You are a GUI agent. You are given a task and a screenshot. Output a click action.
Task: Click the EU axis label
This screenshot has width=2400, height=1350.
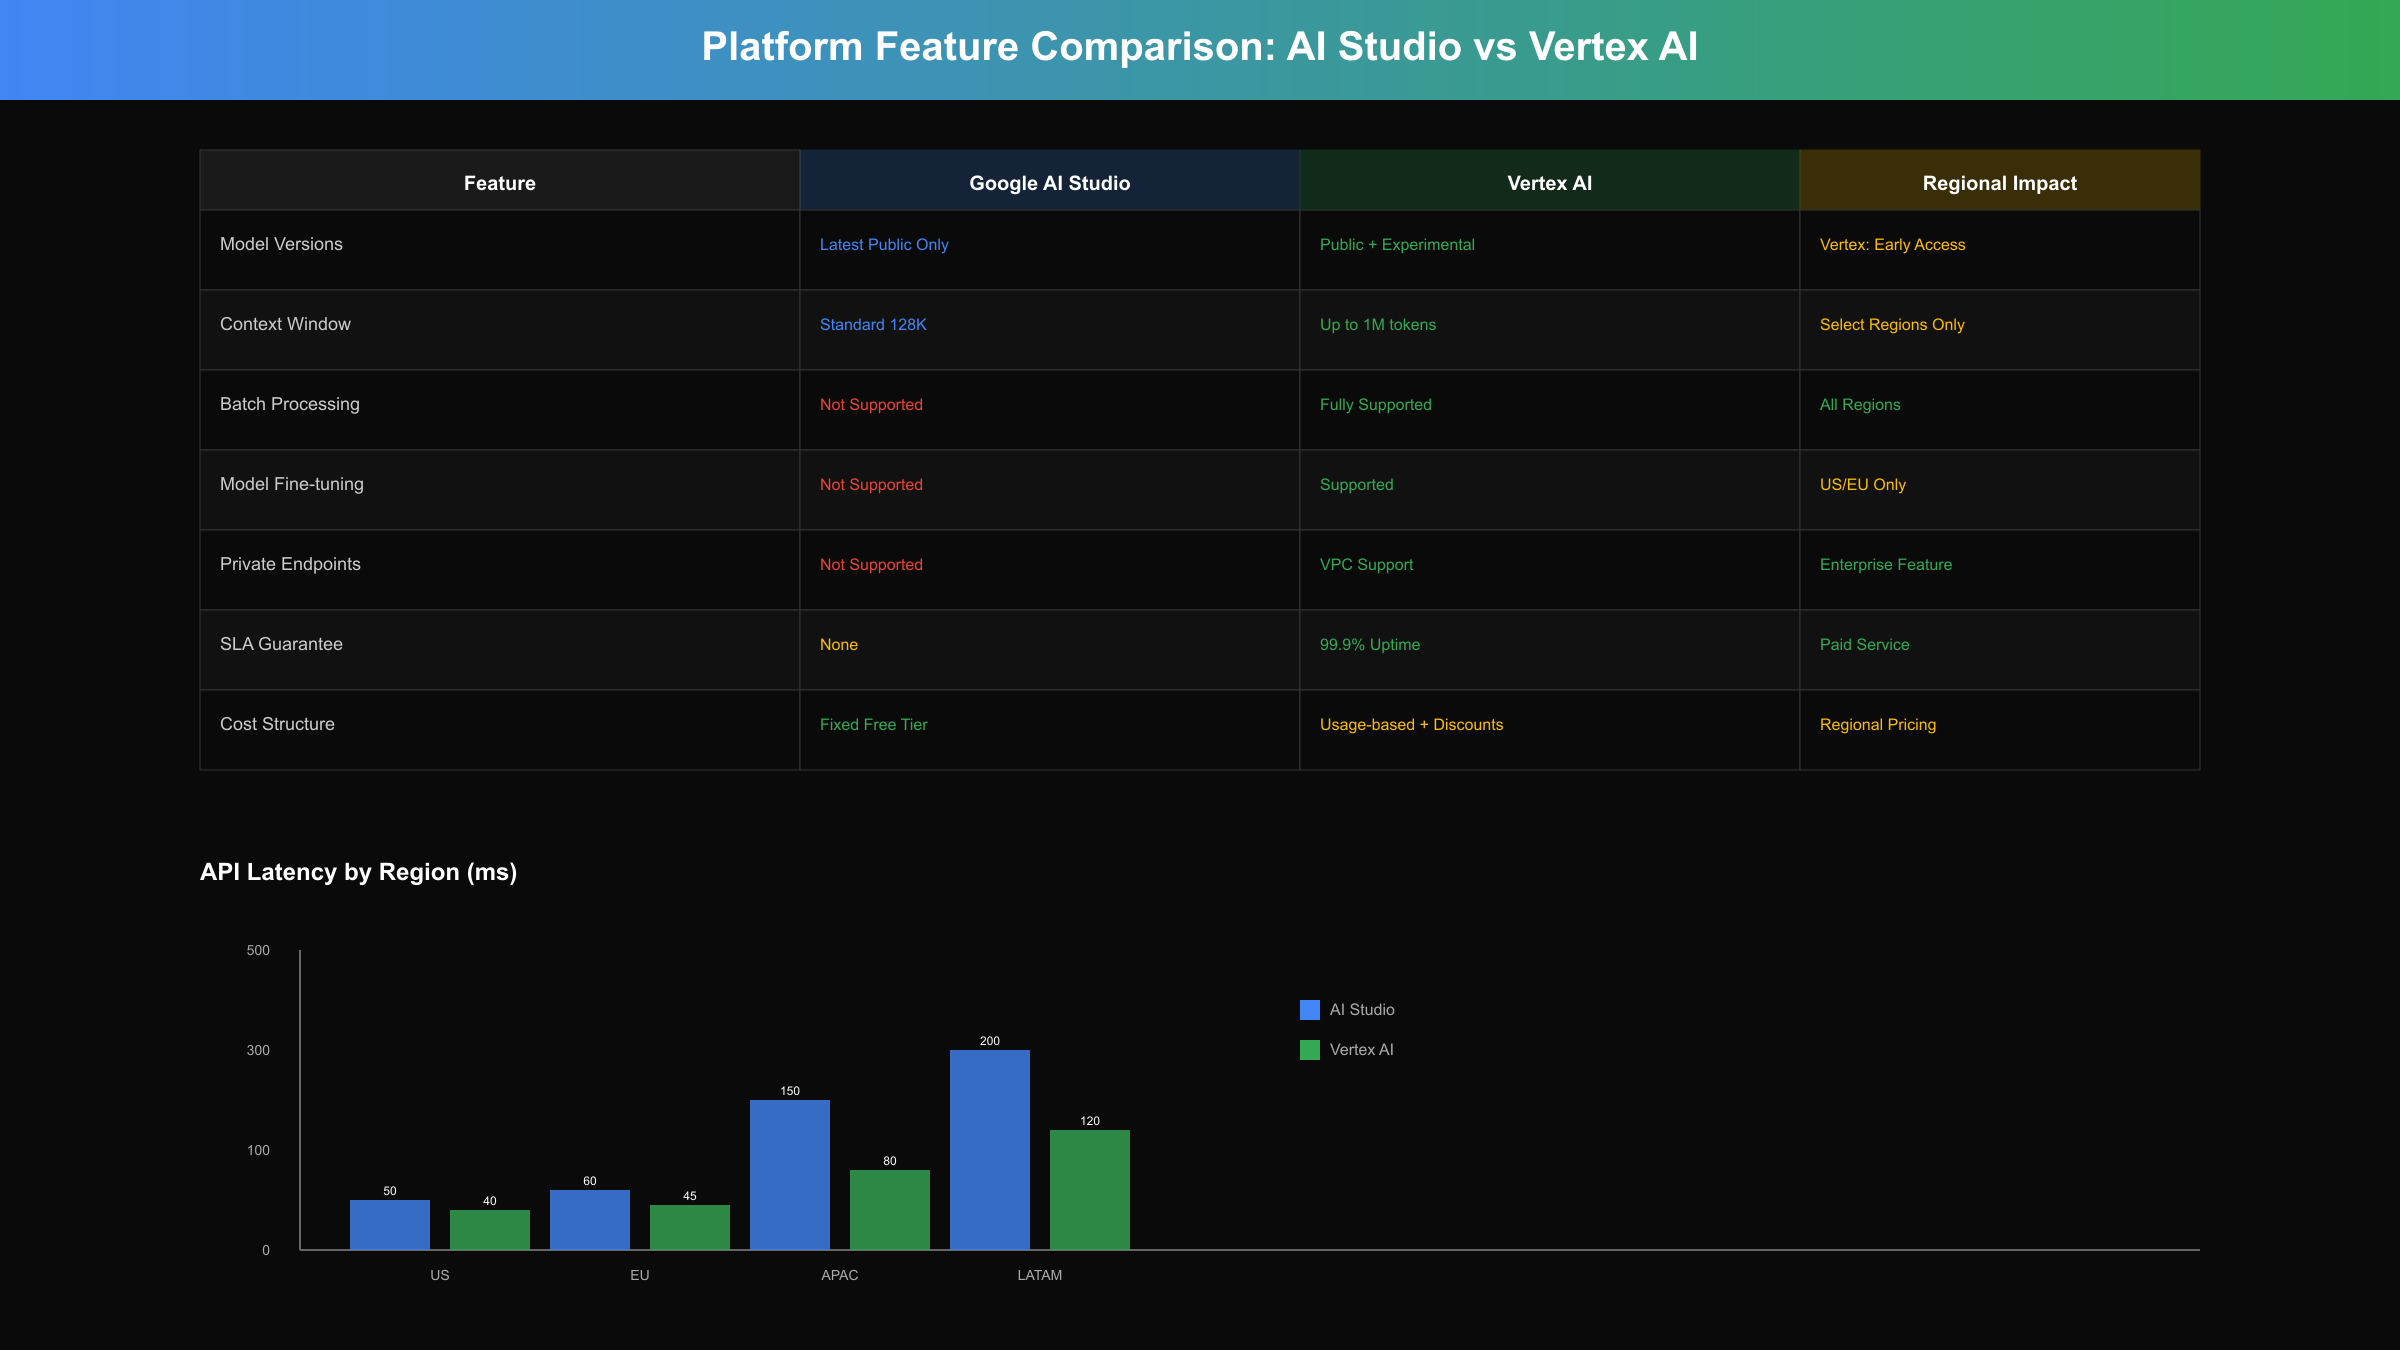pos(640,1275)
